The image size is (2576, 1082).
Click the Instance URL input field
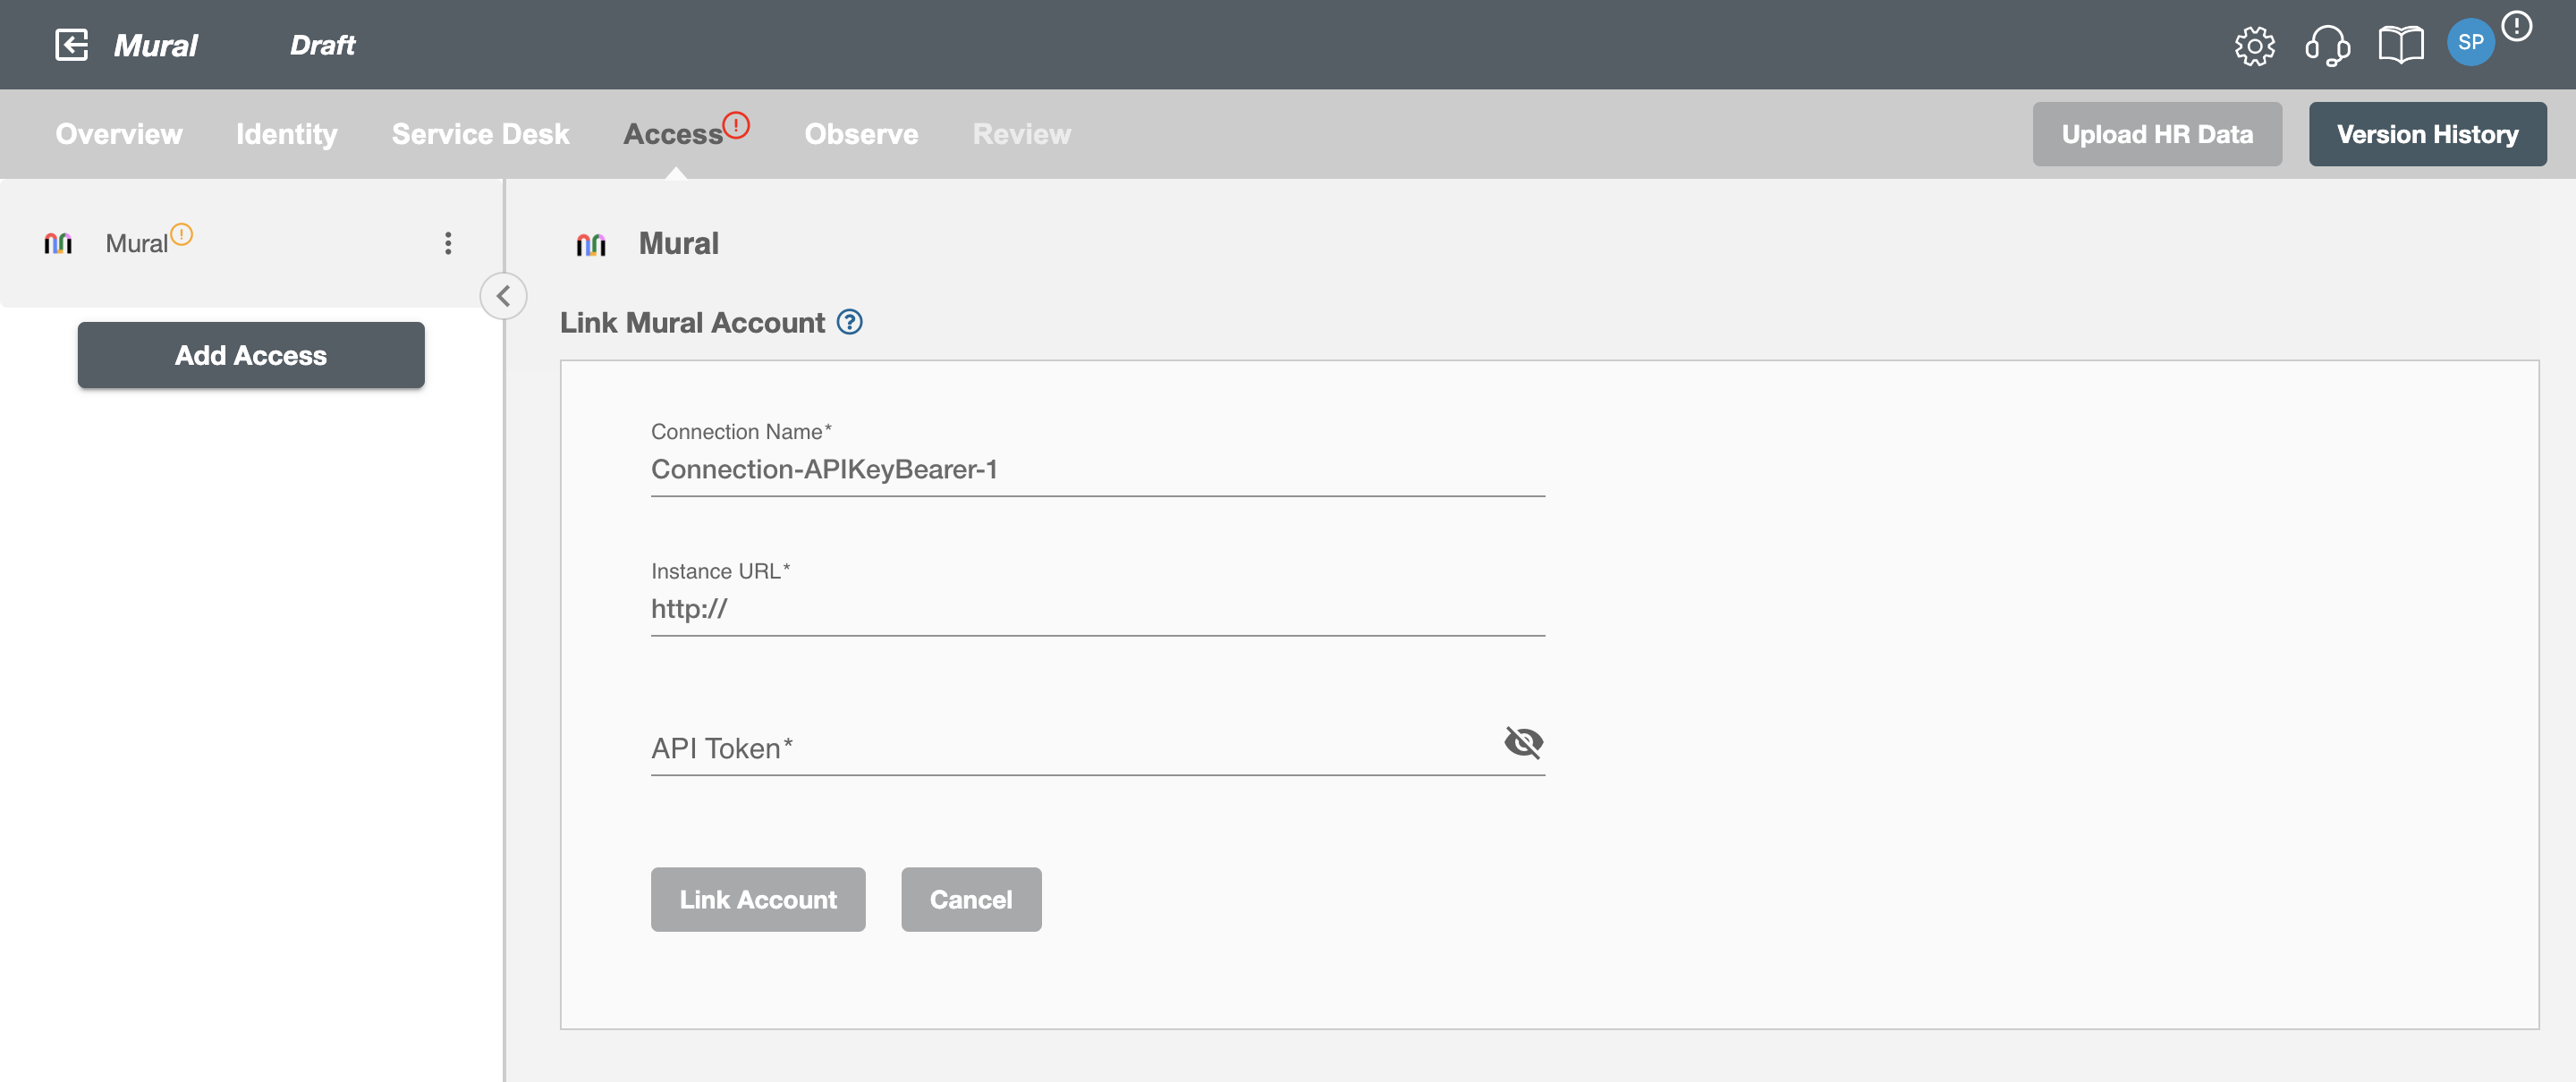[1098, 608]
